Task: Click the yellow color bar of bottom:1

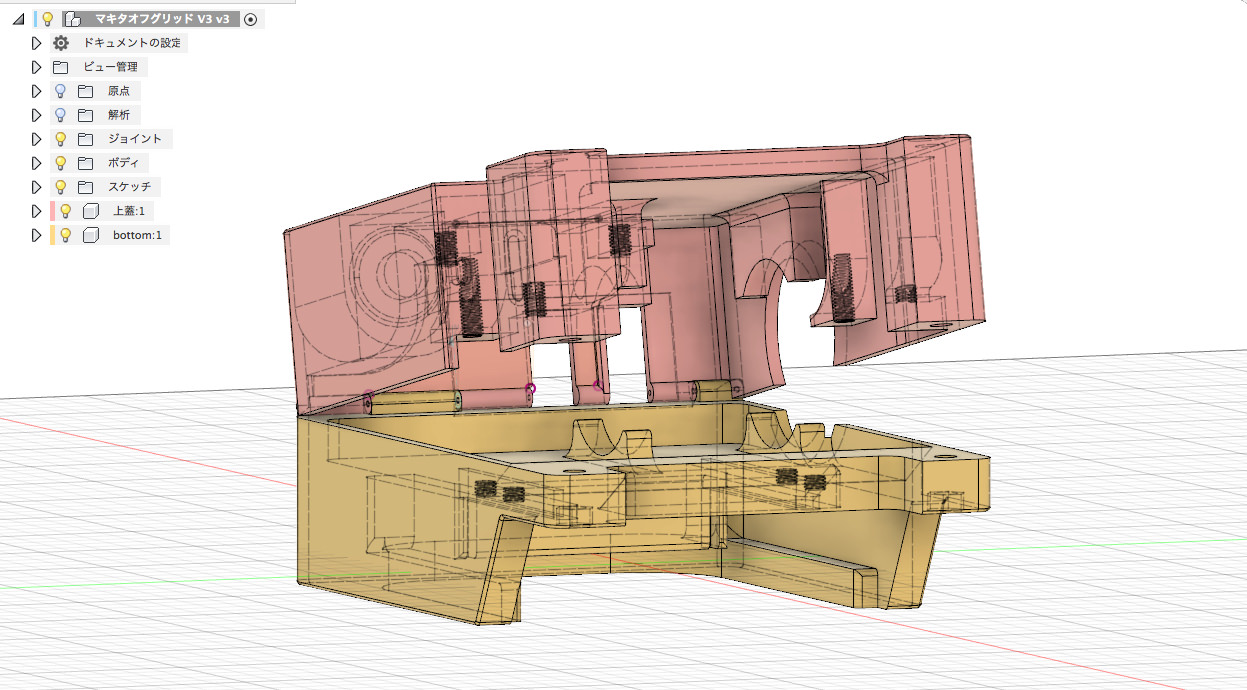Action: tap(52, 235)
